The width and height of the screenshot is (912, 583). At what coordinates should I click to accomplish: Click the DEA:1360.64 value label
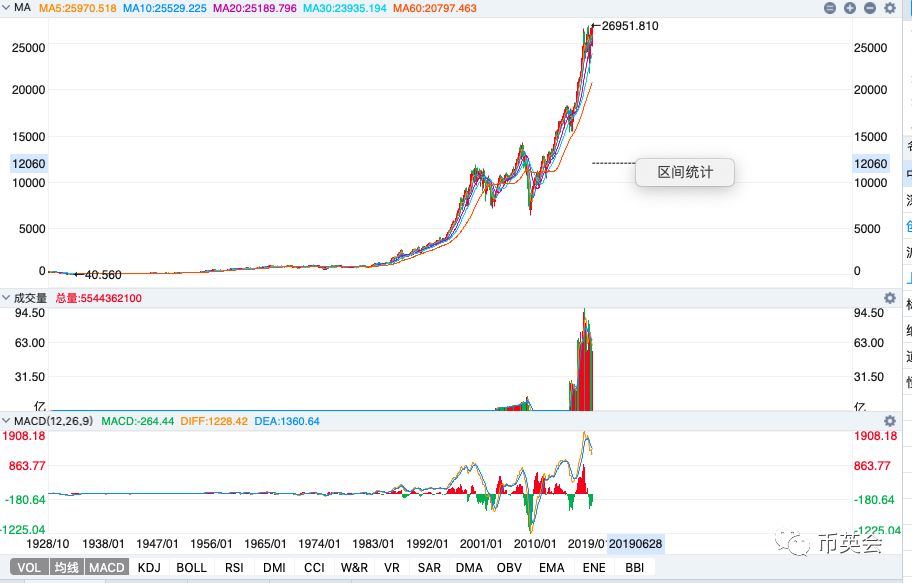[287, 421]
